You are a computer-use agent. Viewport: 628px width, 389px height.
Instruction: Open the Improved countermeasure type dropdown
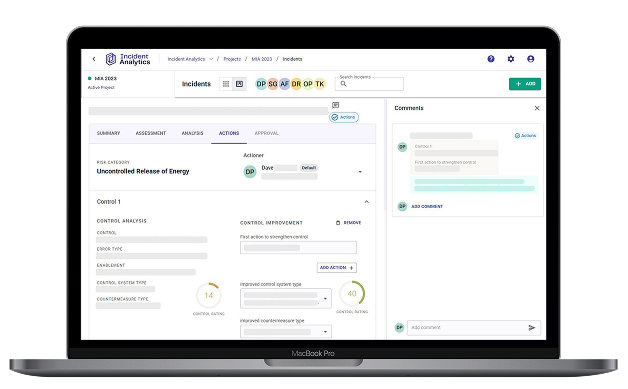pyautogui.click(x=286, y=332)
